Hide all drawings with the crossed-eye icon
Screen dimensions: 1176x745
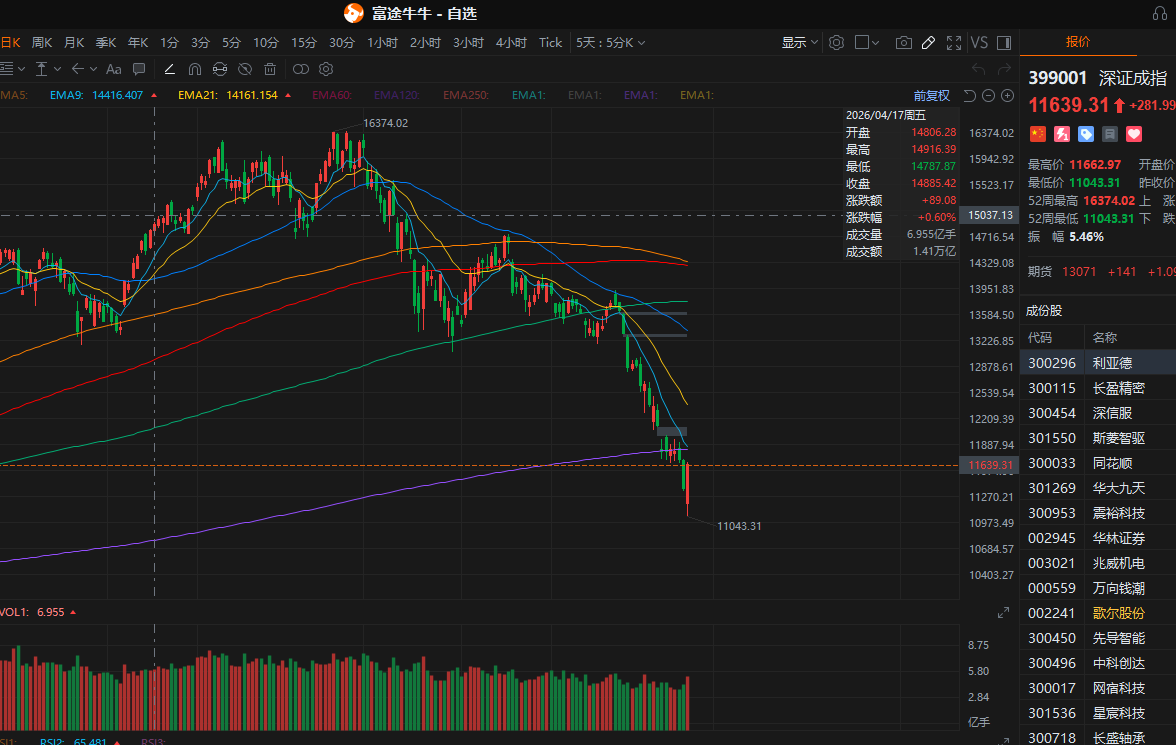(245, 69)
